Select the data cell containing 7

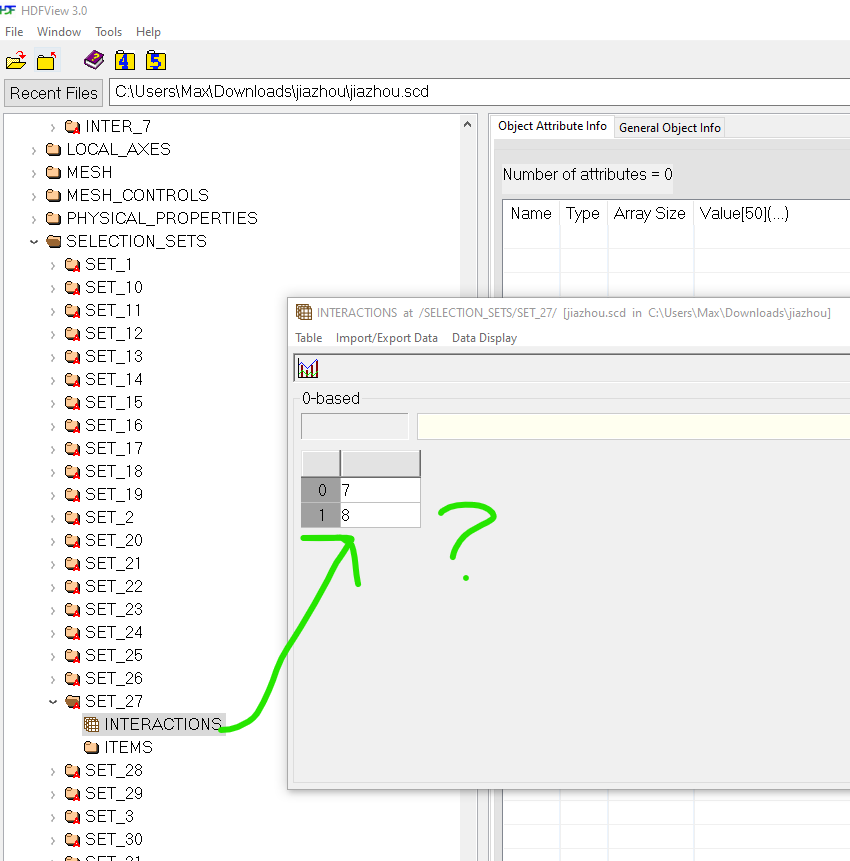(380, 490)
